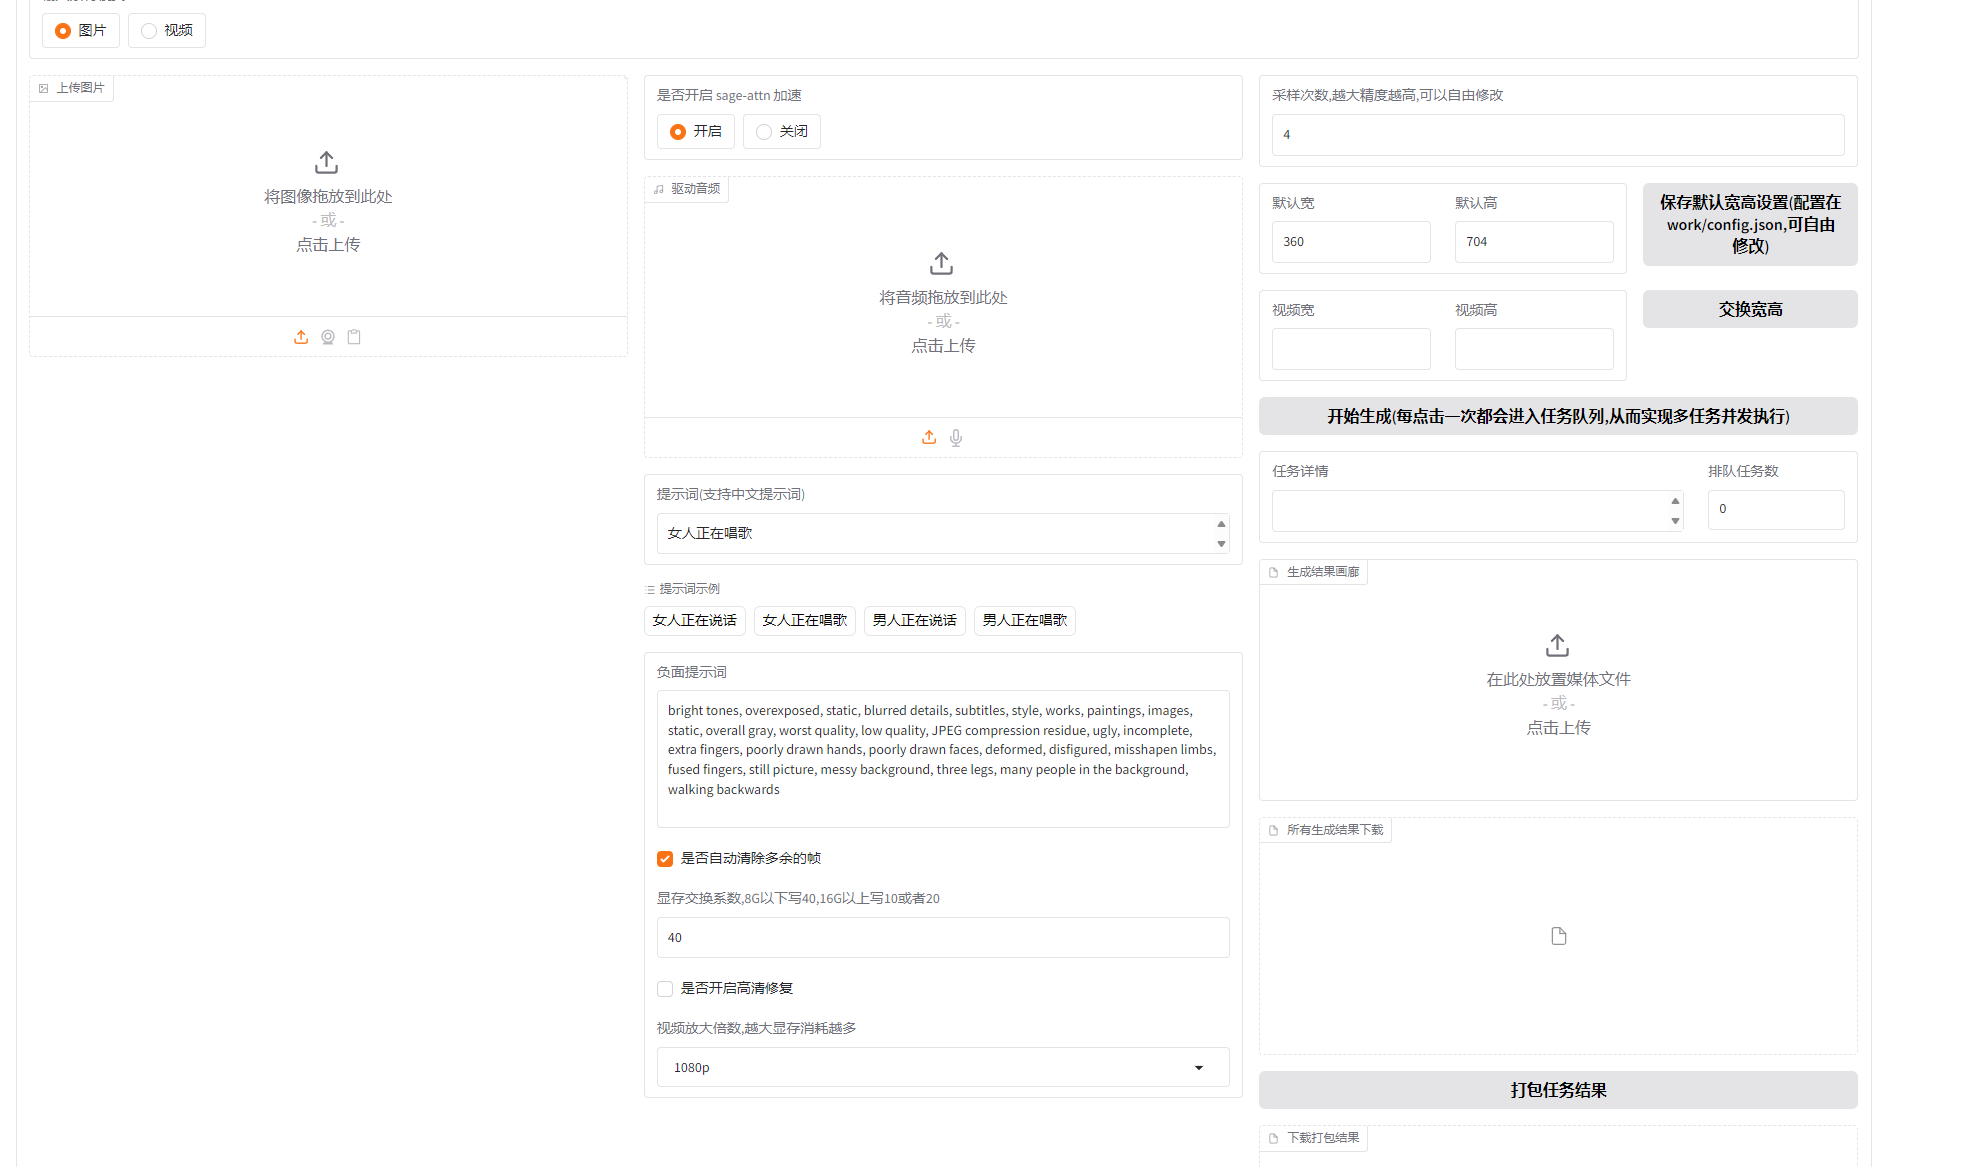Choose 男人正在唱歌 prompt example

1024,621
